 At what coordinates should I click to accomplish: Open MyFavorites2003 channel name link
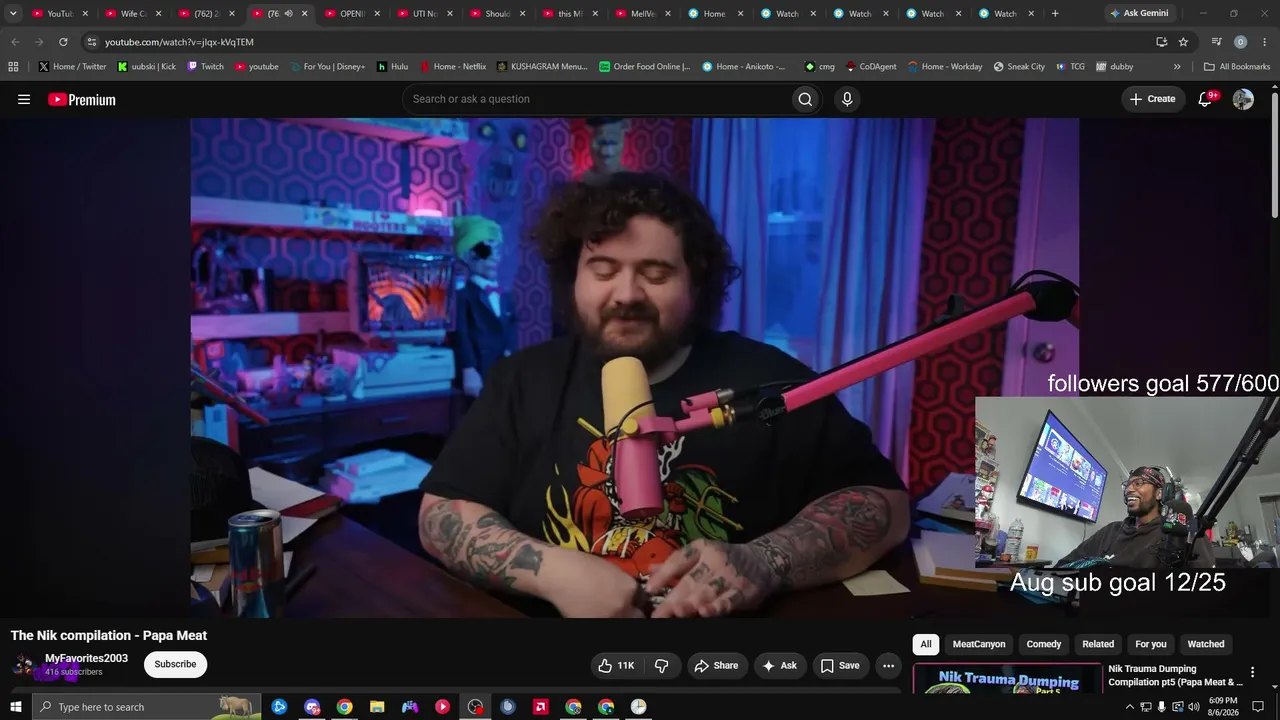(x=86, y=659)
